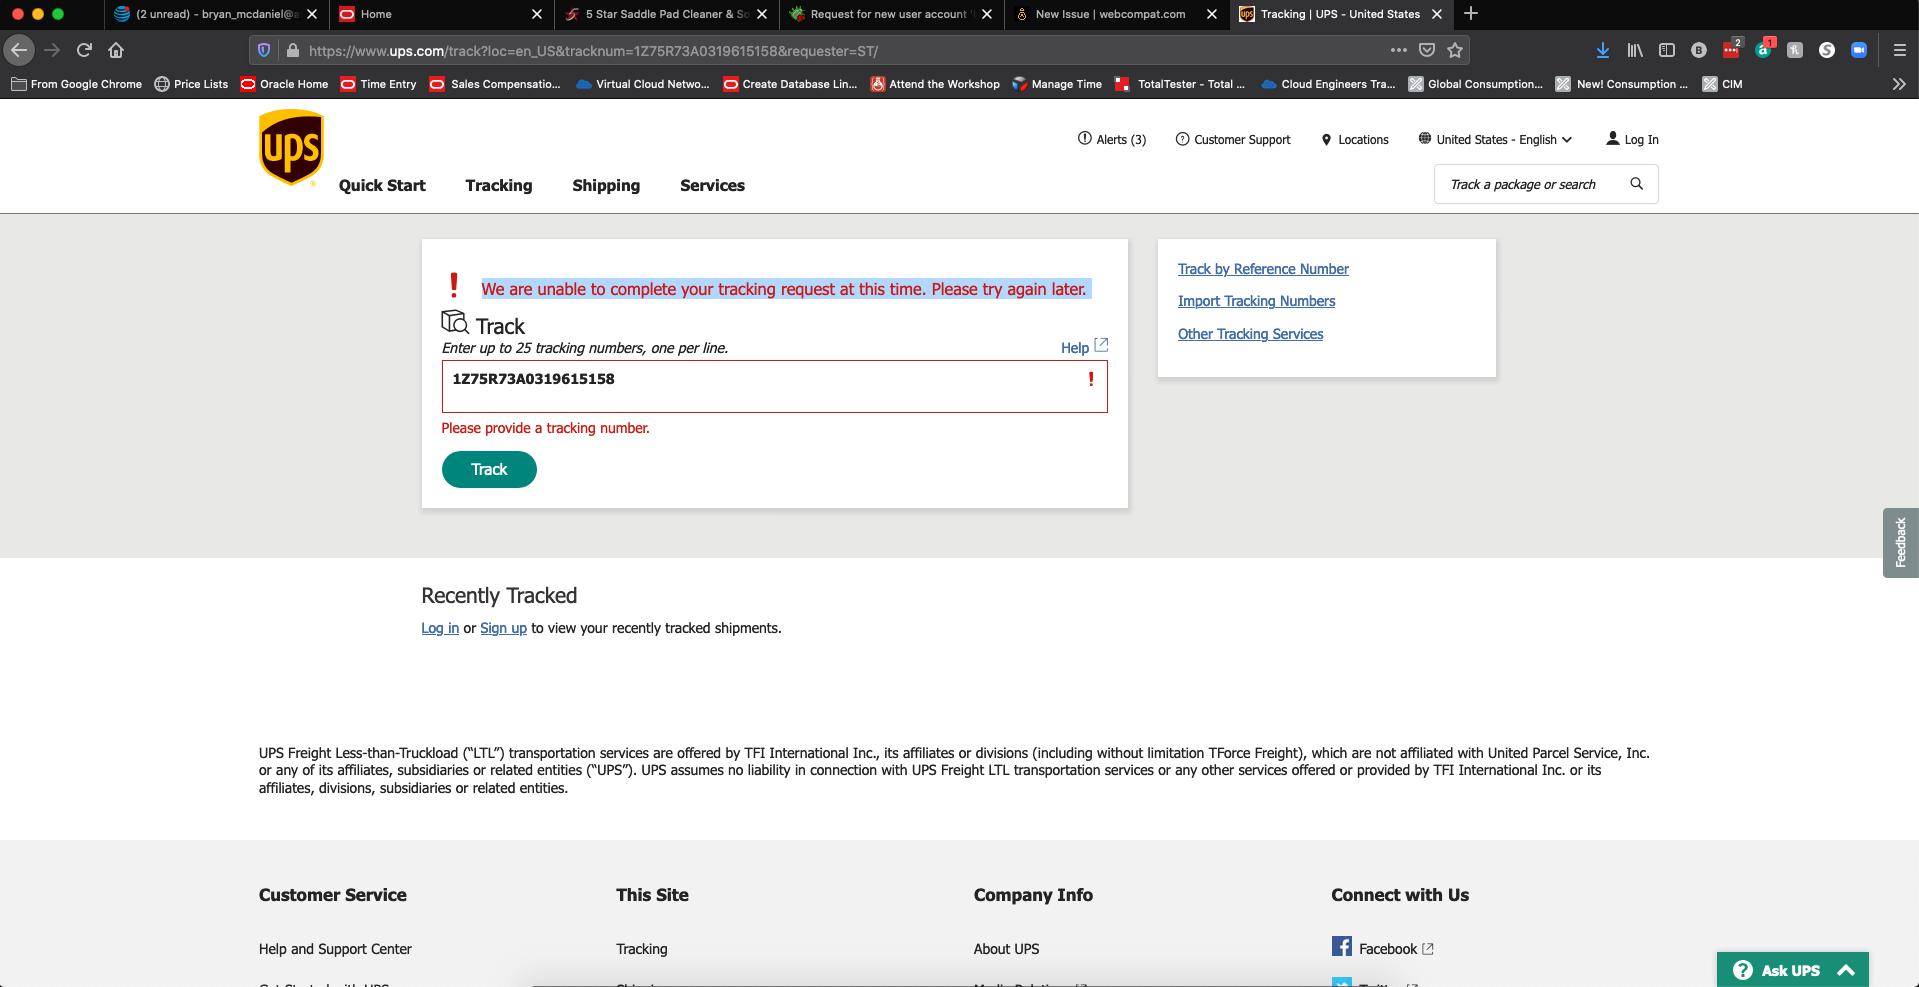The width and height of the screenshot is (1919, 987).
Task: Expand the Ask UPS chat widget
Action: tap(1792, 970)
